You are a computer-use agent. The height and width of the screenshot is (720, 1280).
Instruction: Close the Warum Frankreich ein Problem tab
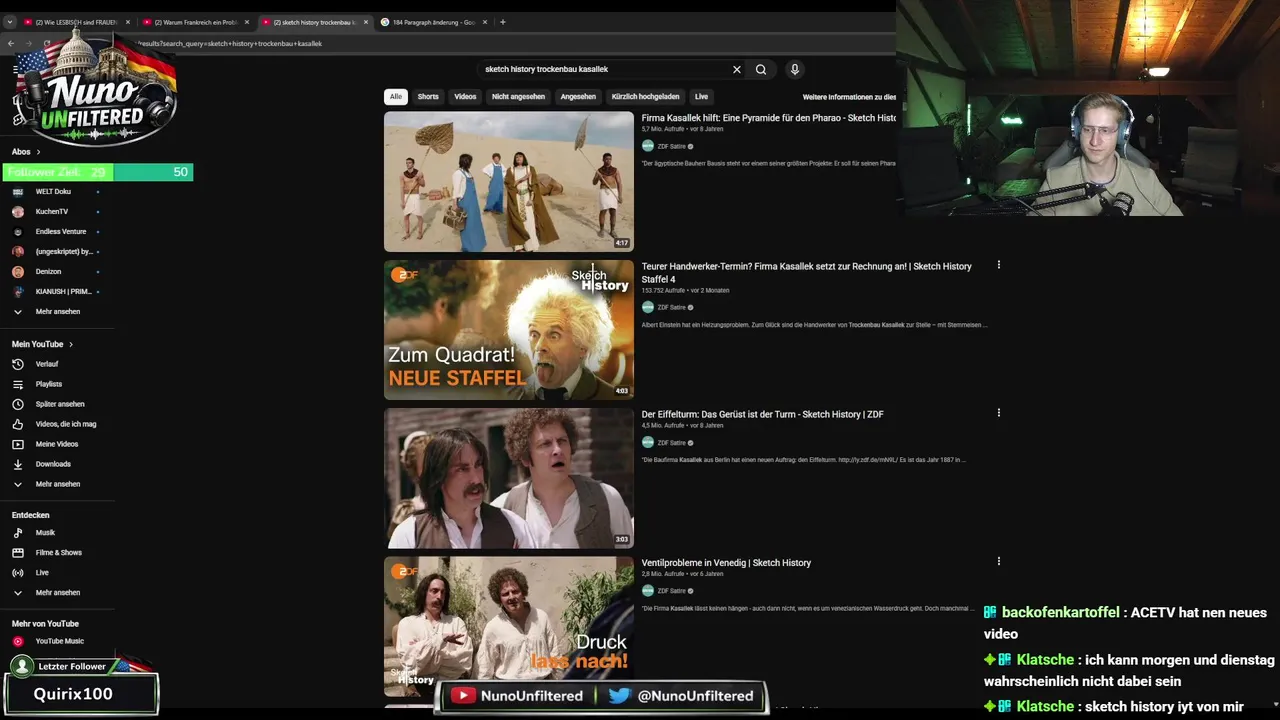click(247, 22)
